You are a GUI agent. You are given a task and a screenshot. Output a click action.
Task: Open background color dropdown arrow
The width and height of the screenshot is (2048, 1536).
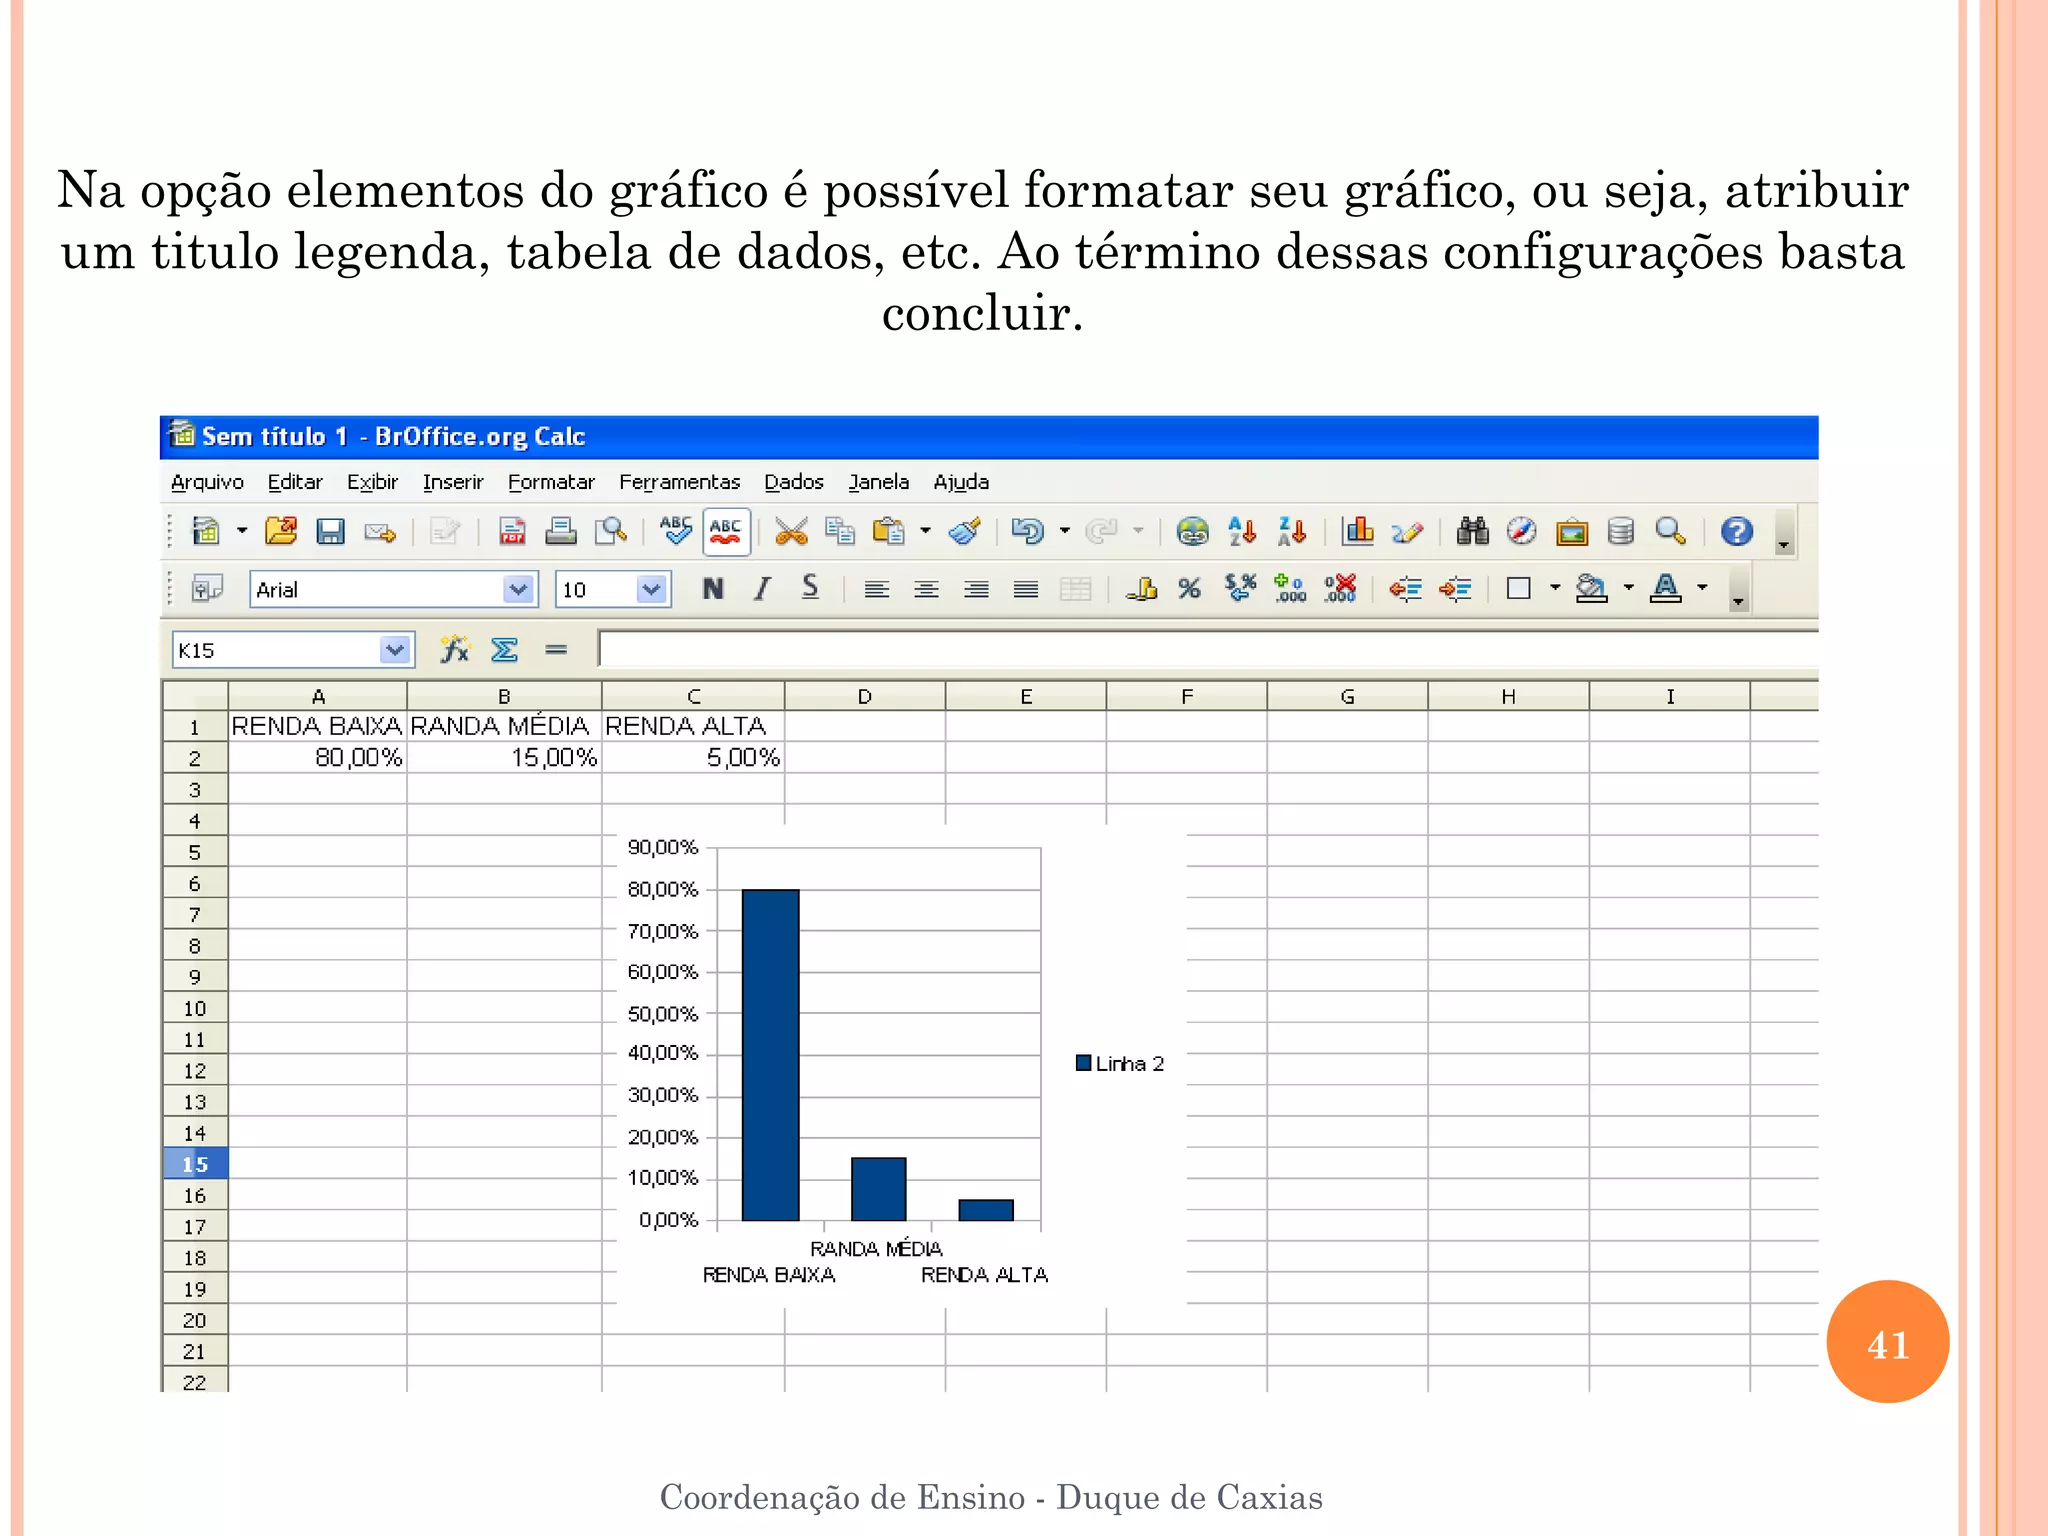[x=1629, y=588]
